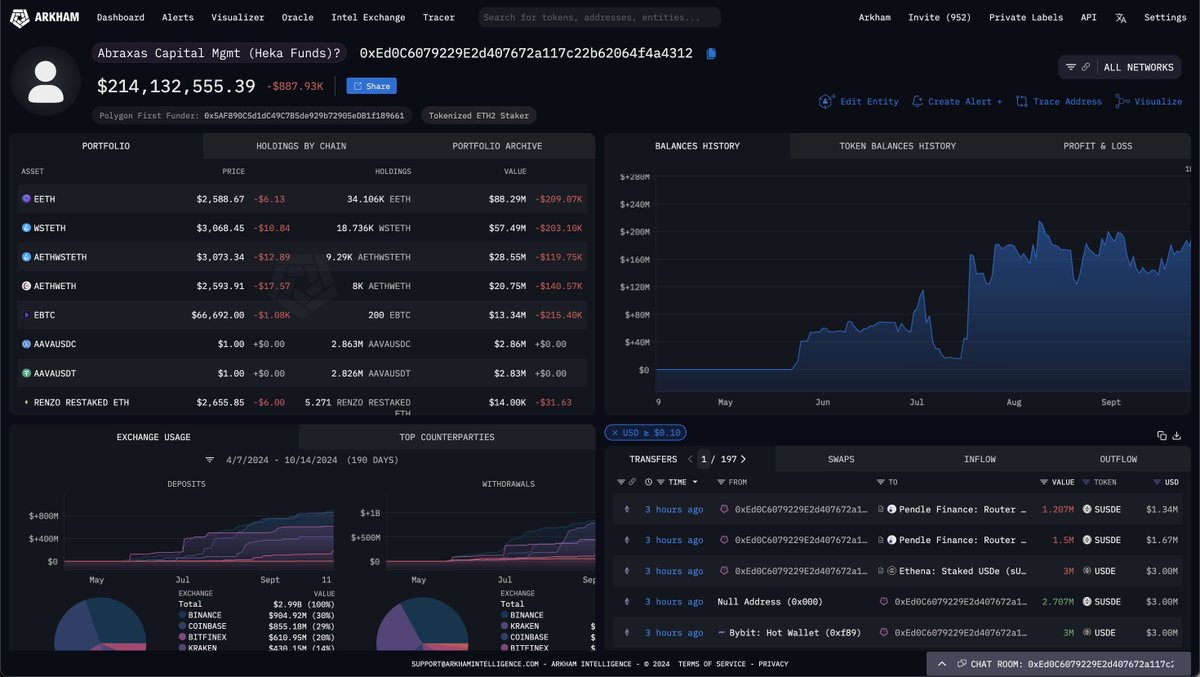Viewport: 1200px width, 677px height.
Task: Click the entity profile avatar
Action: tap(46, 81)
